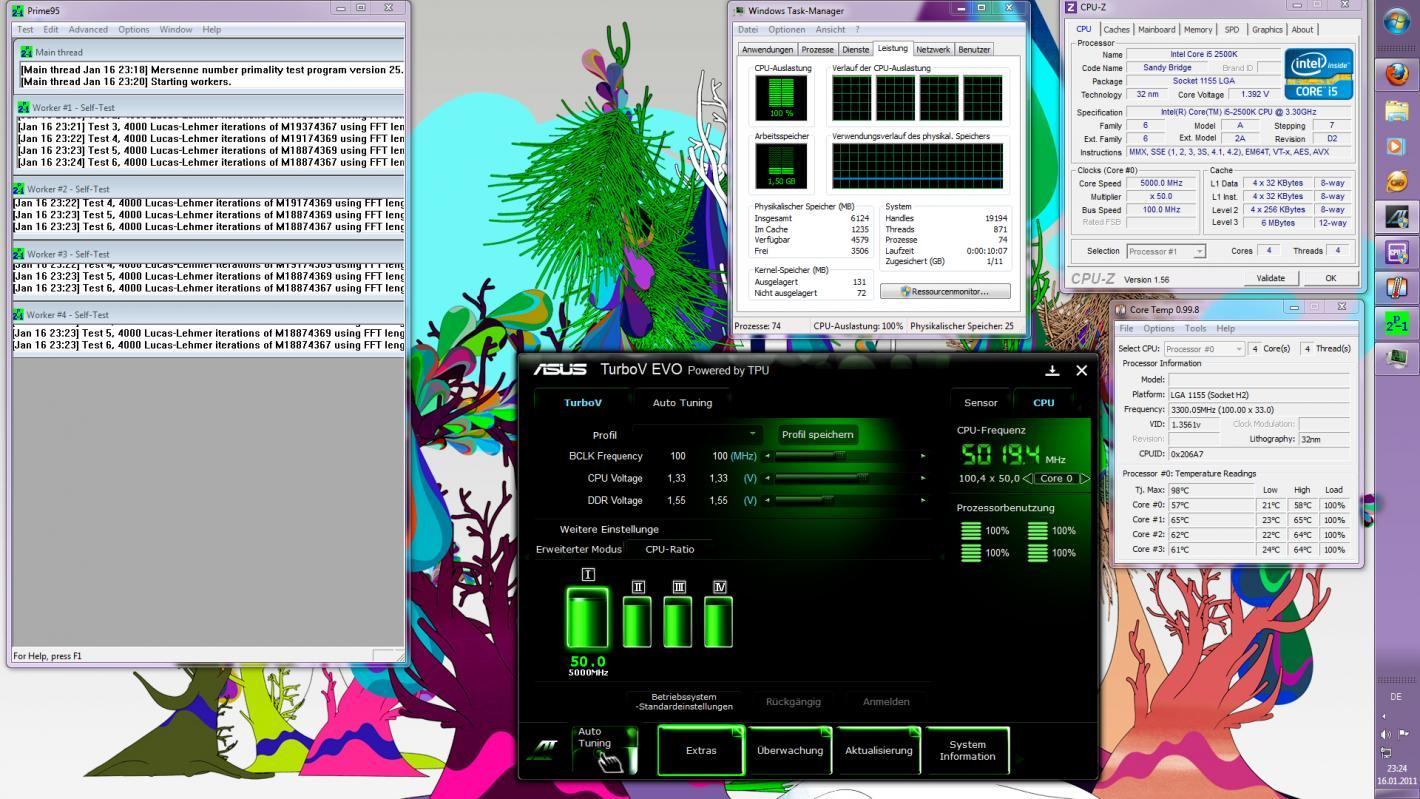Click the BCLK Frequency slider

coord(845,456)
